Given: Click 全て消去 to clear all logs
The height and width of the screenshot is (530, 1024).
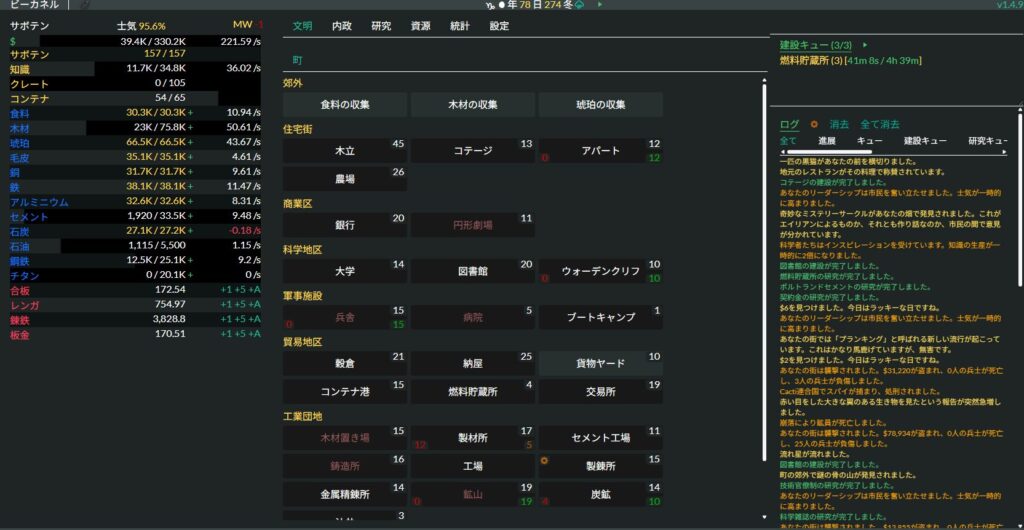Looking at the screenshot, I should (880, 125).
